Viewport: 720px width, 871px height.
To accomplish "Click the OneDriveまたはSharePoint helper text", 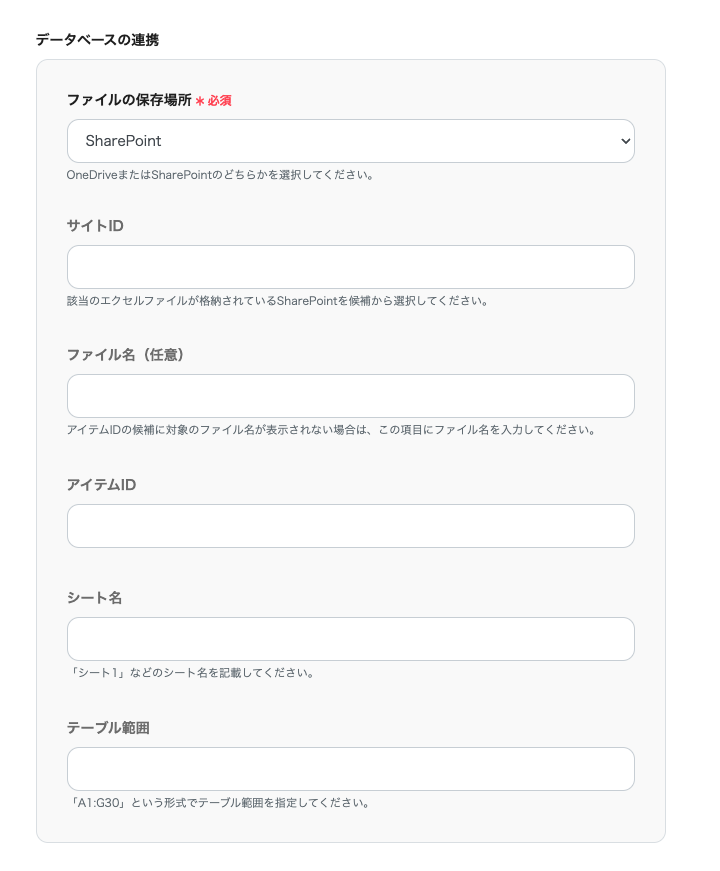I will coord(220,175).
